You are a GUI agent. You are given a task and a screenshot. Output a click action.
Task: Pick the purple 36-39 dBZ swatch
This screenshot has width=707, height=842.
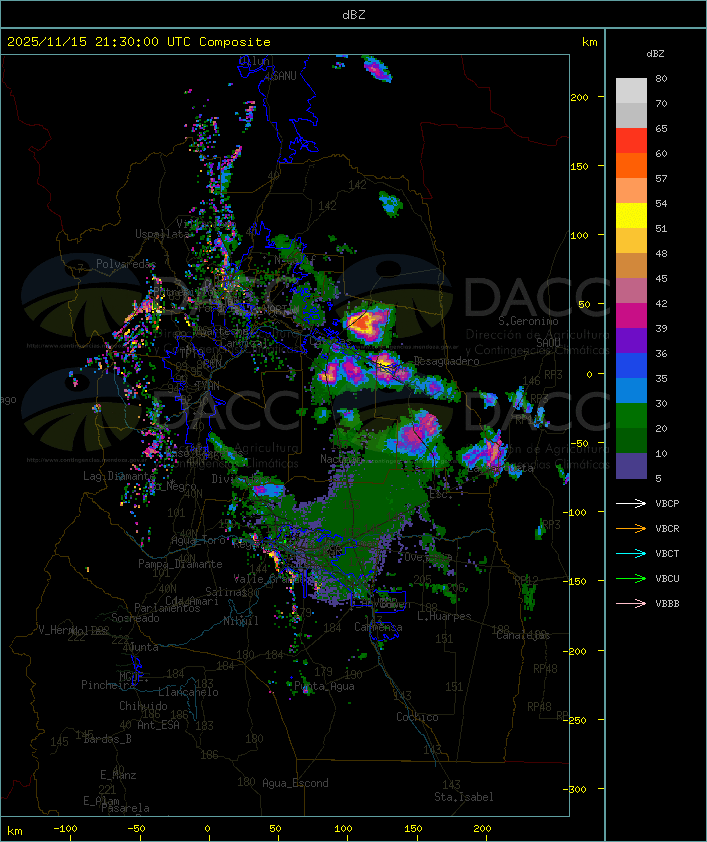(x=631, y=340)
